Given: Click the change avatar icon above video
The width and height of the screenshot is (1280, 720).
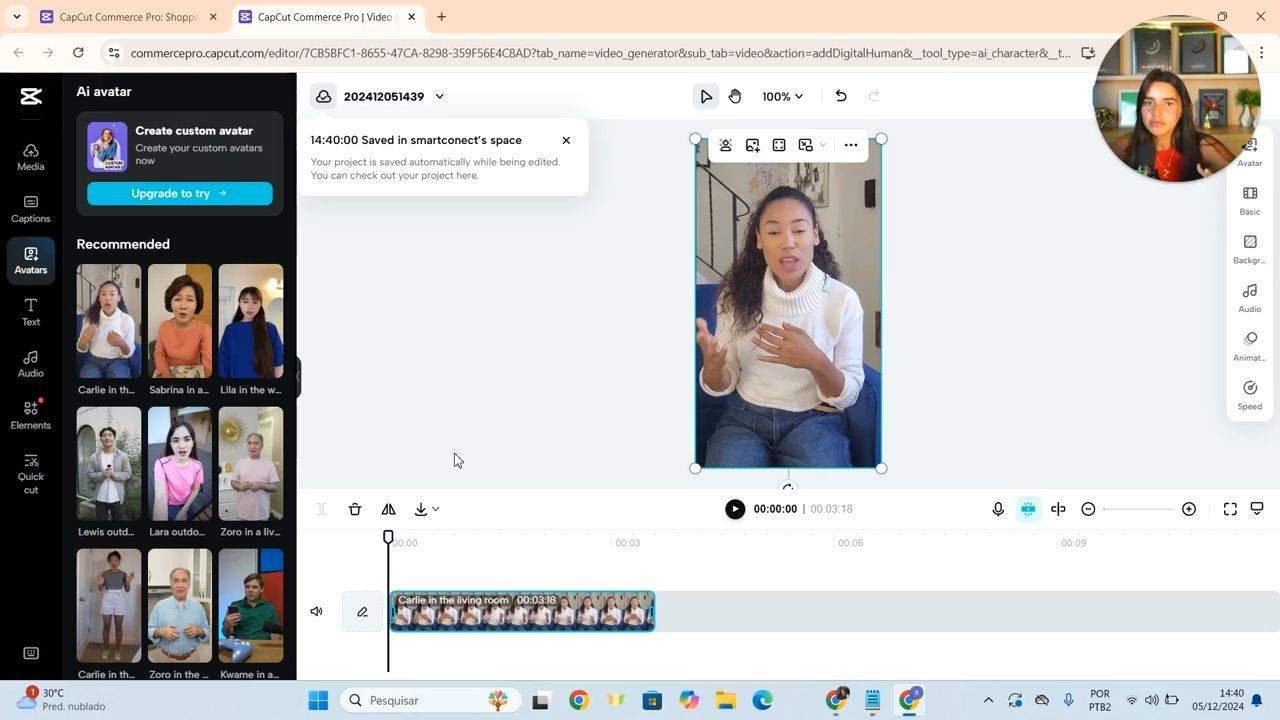Looking at the screenshot, I should (726, 145).
